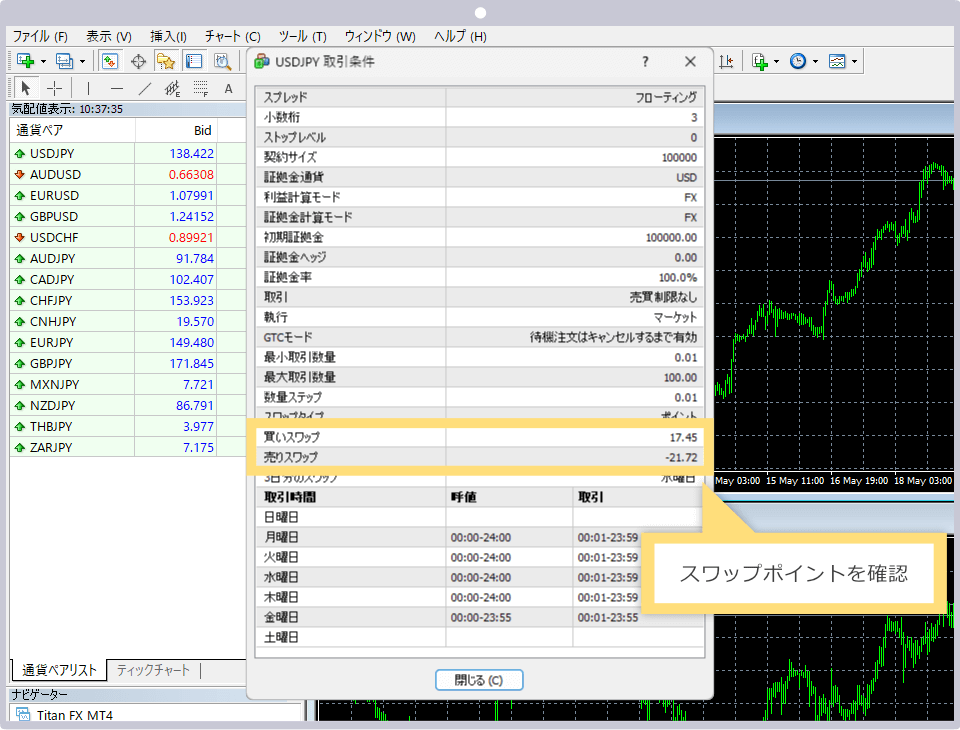Select the Equidistant Channel tool
960x730 pixels.
point(173,89)
